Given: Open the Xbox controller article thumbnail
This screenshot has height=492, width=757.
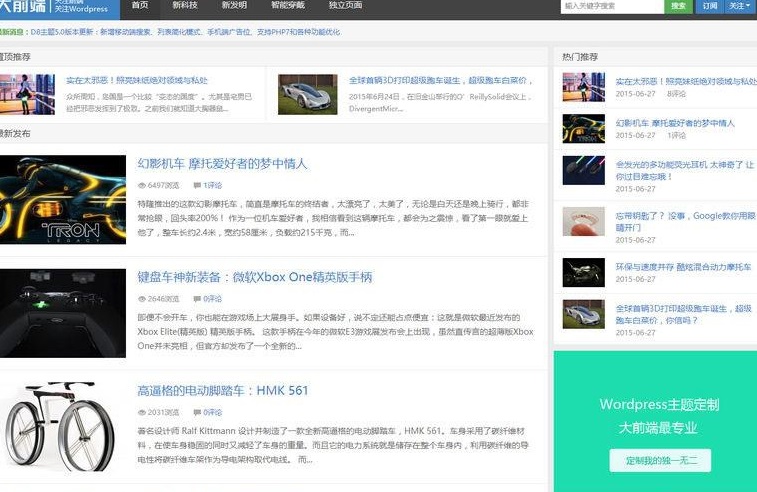Looking at the screenshot, I should click(x=63, y=313).
